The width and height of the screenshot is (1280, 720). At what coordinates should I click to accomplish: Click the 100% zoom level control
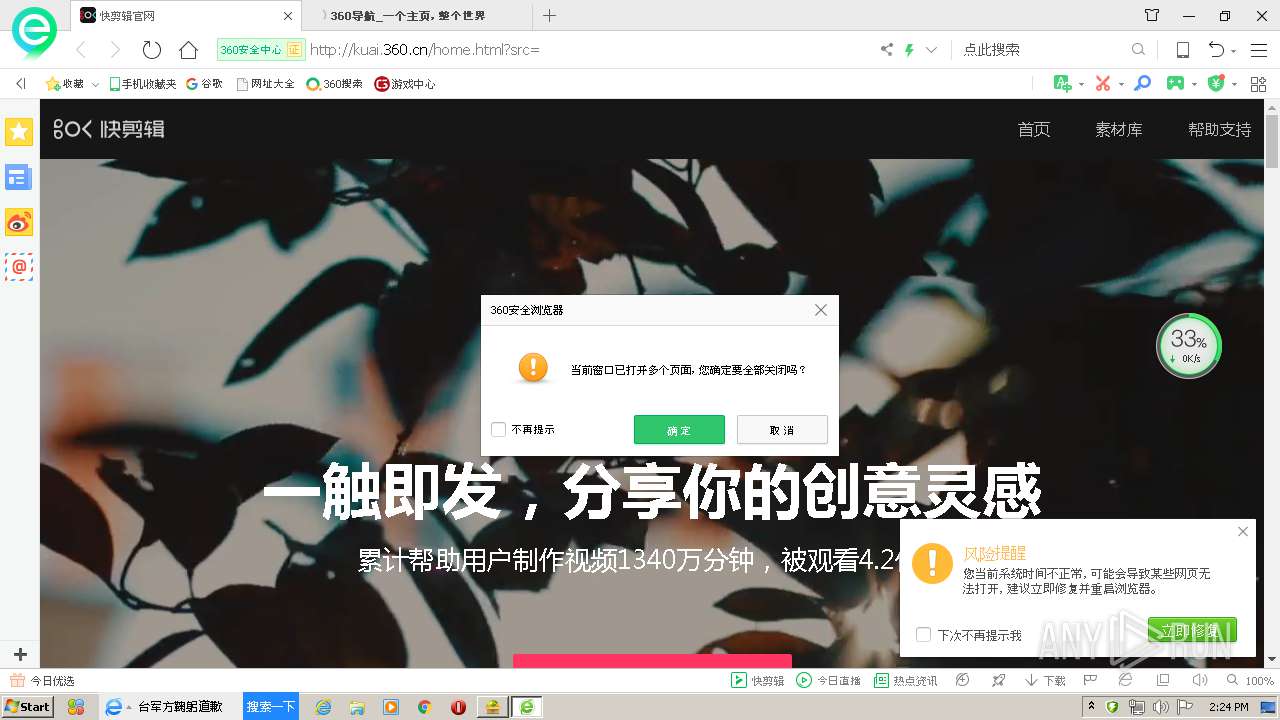(1250, 680)
